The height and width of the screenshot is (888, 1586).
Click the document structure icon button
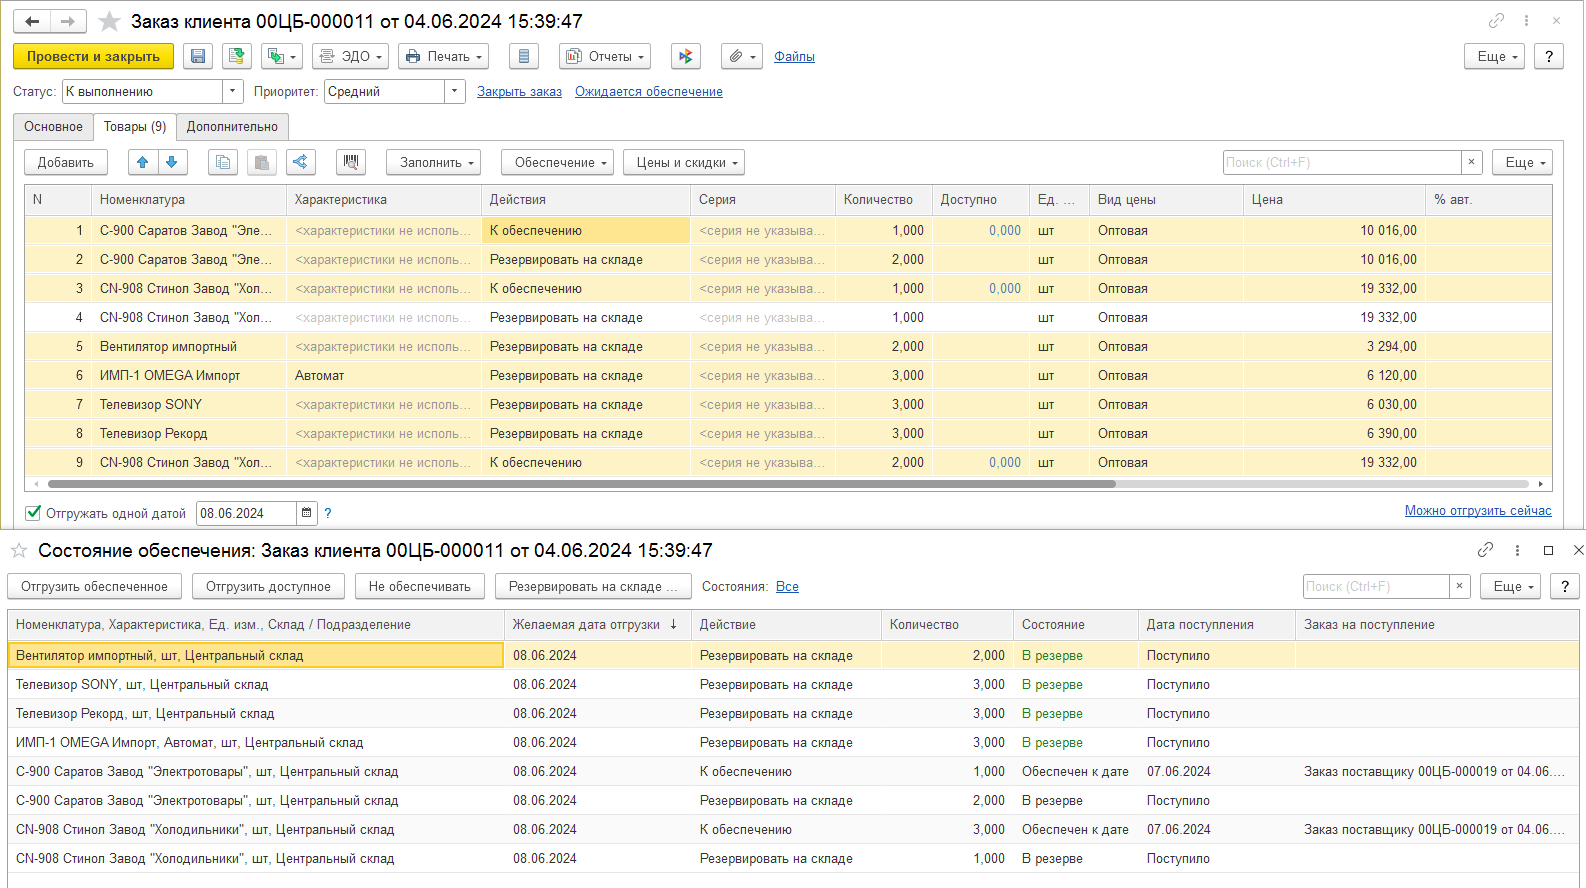coord(524,56)
